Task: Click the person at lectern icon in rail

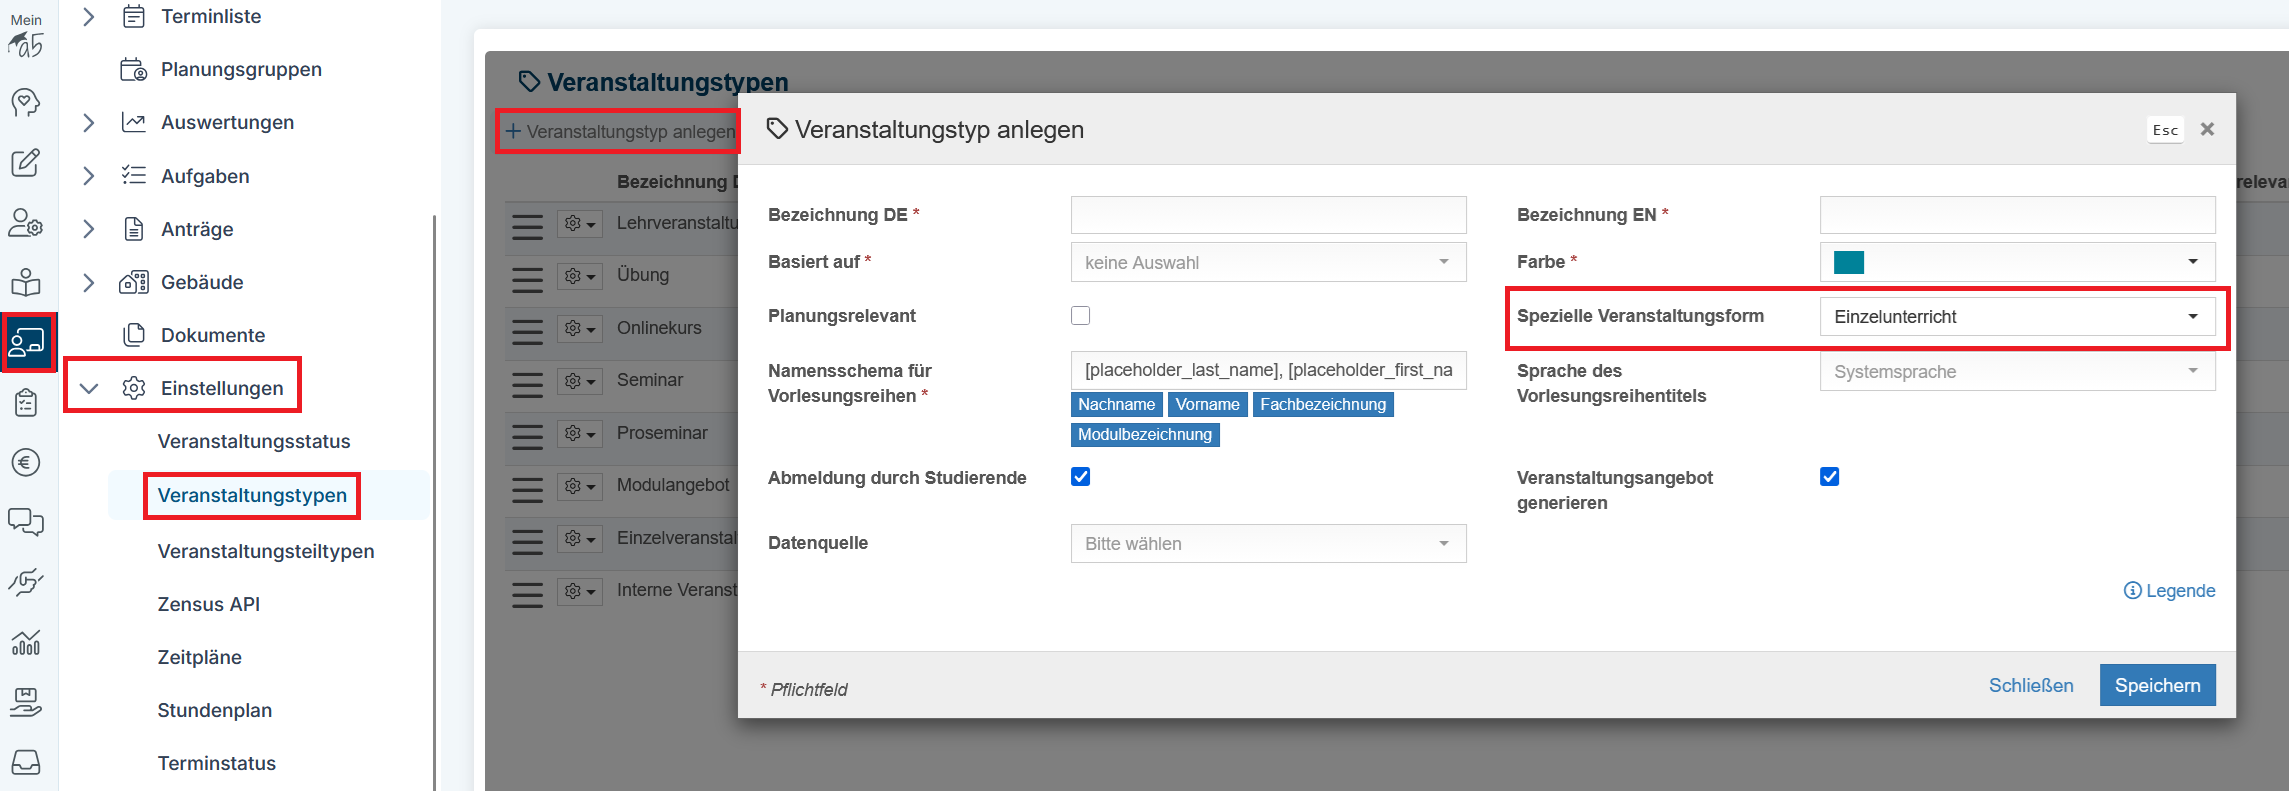Action: coord(26,282)
